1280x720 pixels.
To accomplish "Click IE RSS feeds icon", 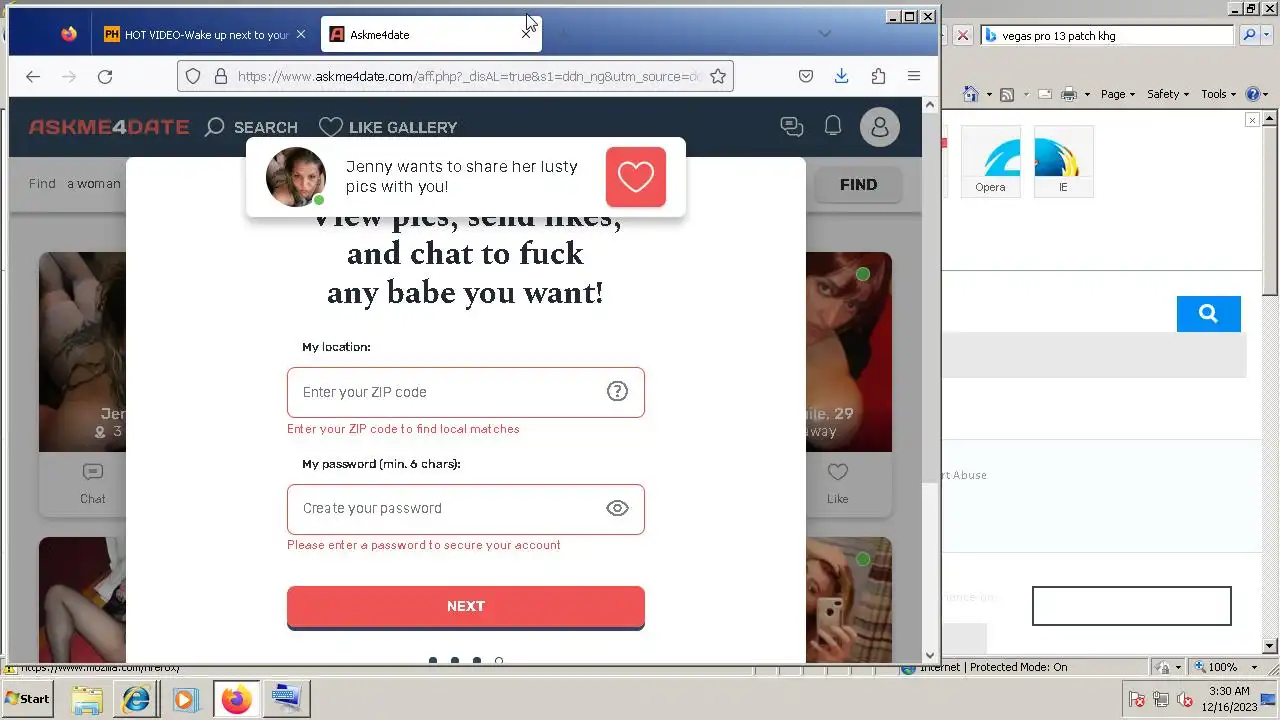I will point(1007,94).
